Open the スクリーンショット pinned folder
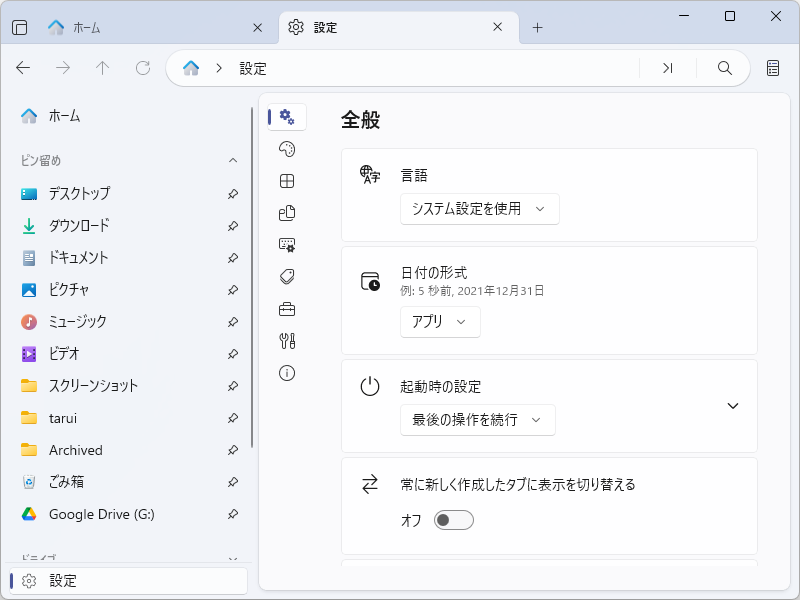800x600 pixels. point(128,386)
